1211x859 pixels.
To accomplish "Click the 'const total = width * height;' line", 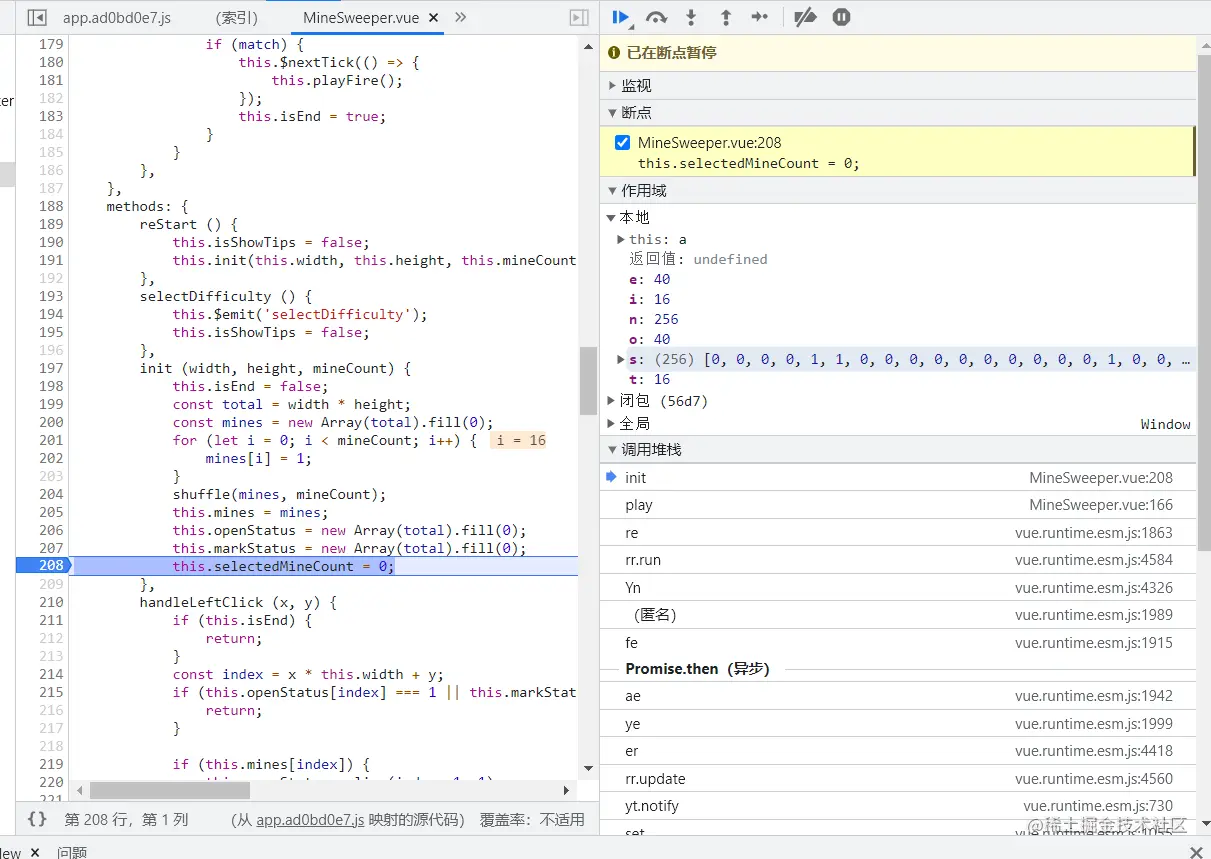I will pos(291,404).
